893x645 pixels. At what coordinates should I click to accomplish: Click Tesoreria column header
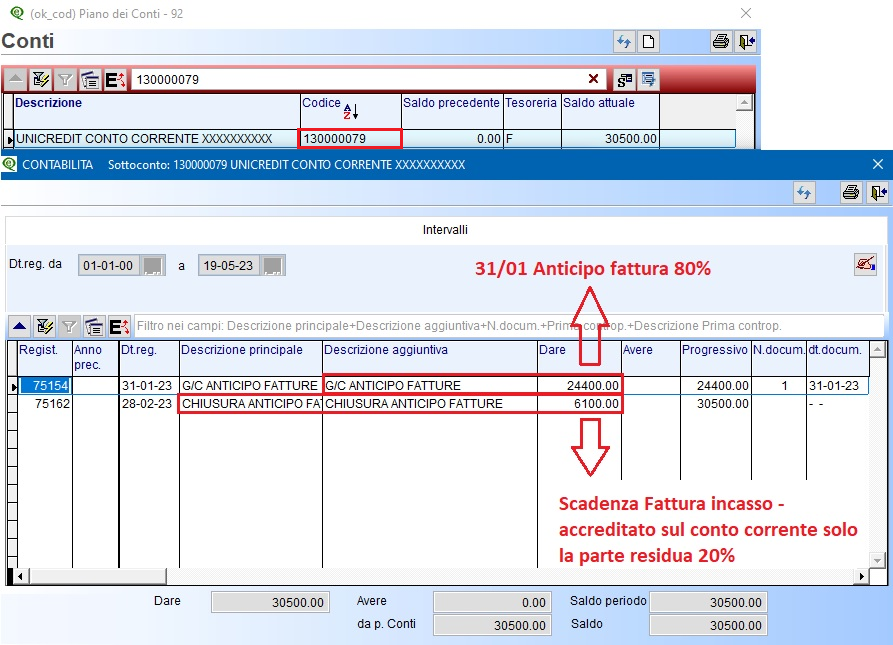pos(532,110)
